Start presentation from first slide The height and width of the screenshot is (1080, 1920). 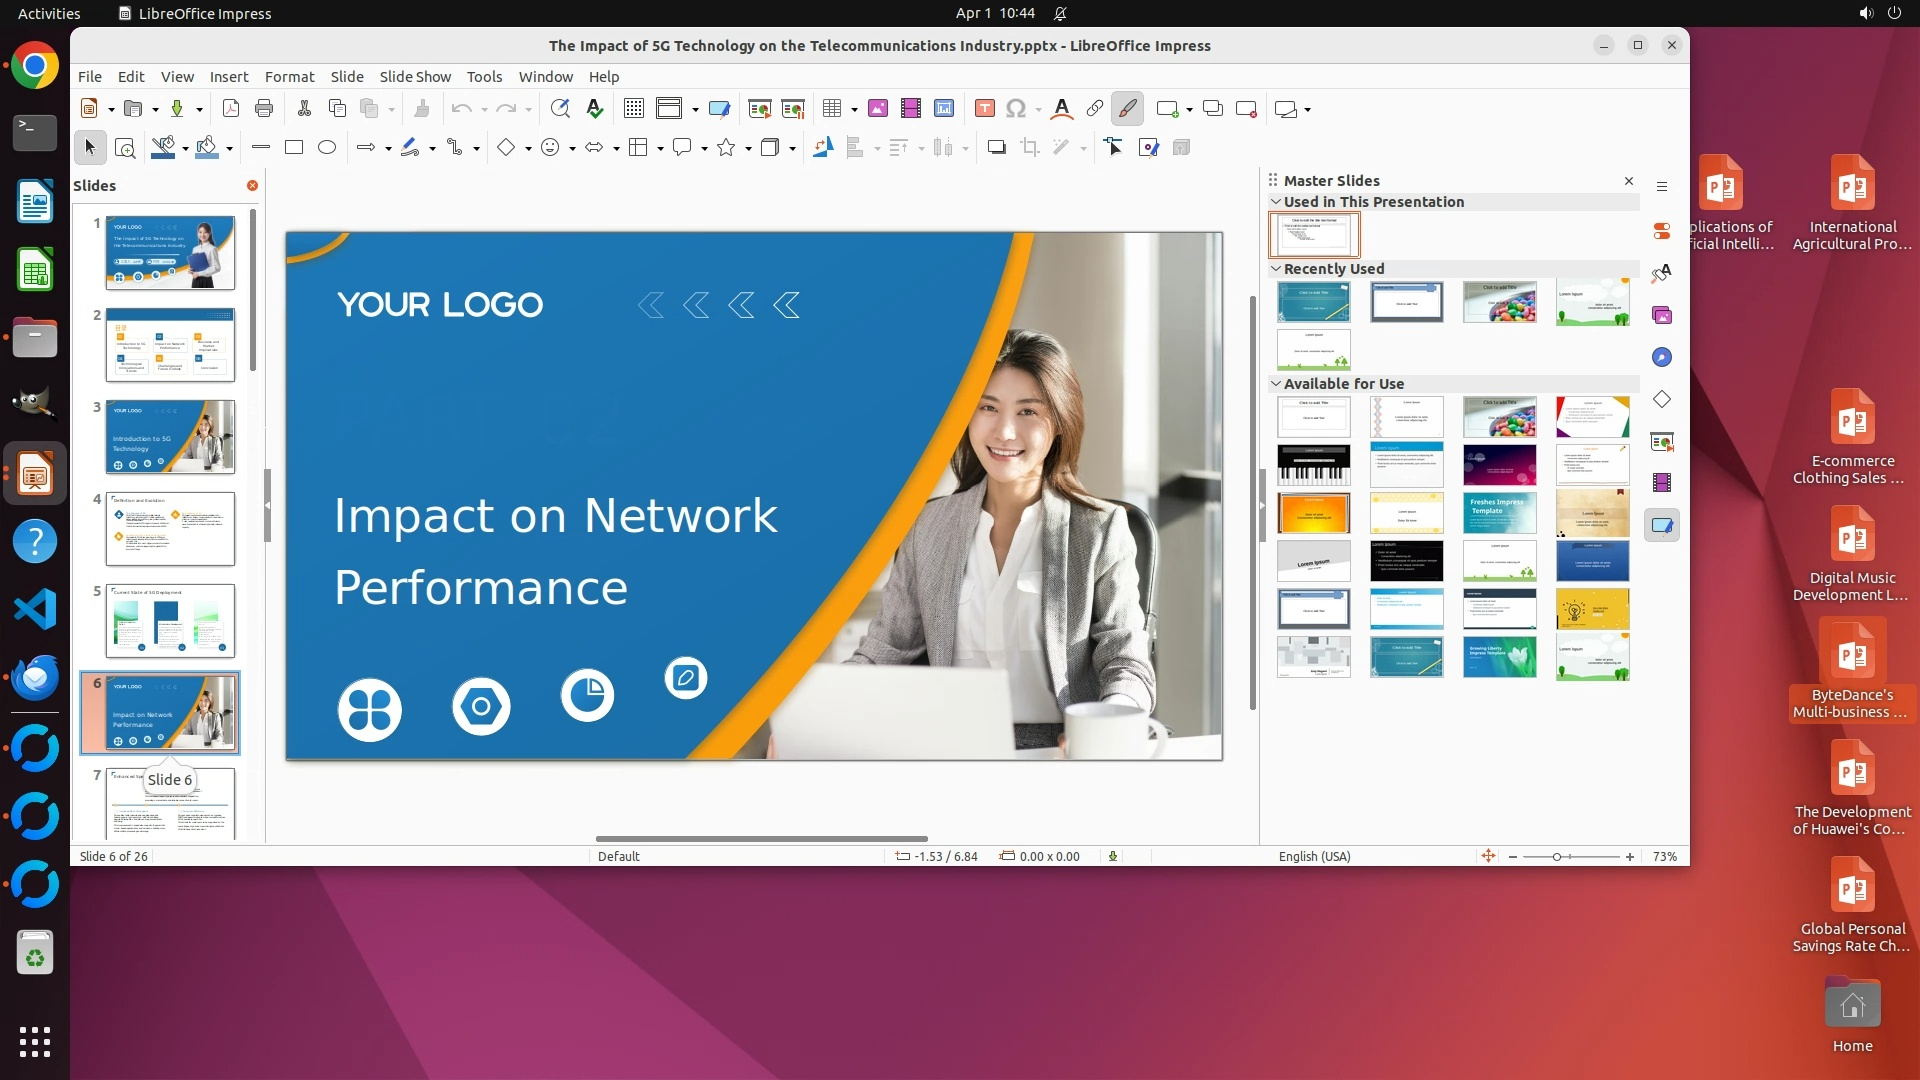[x=760, y=109]
